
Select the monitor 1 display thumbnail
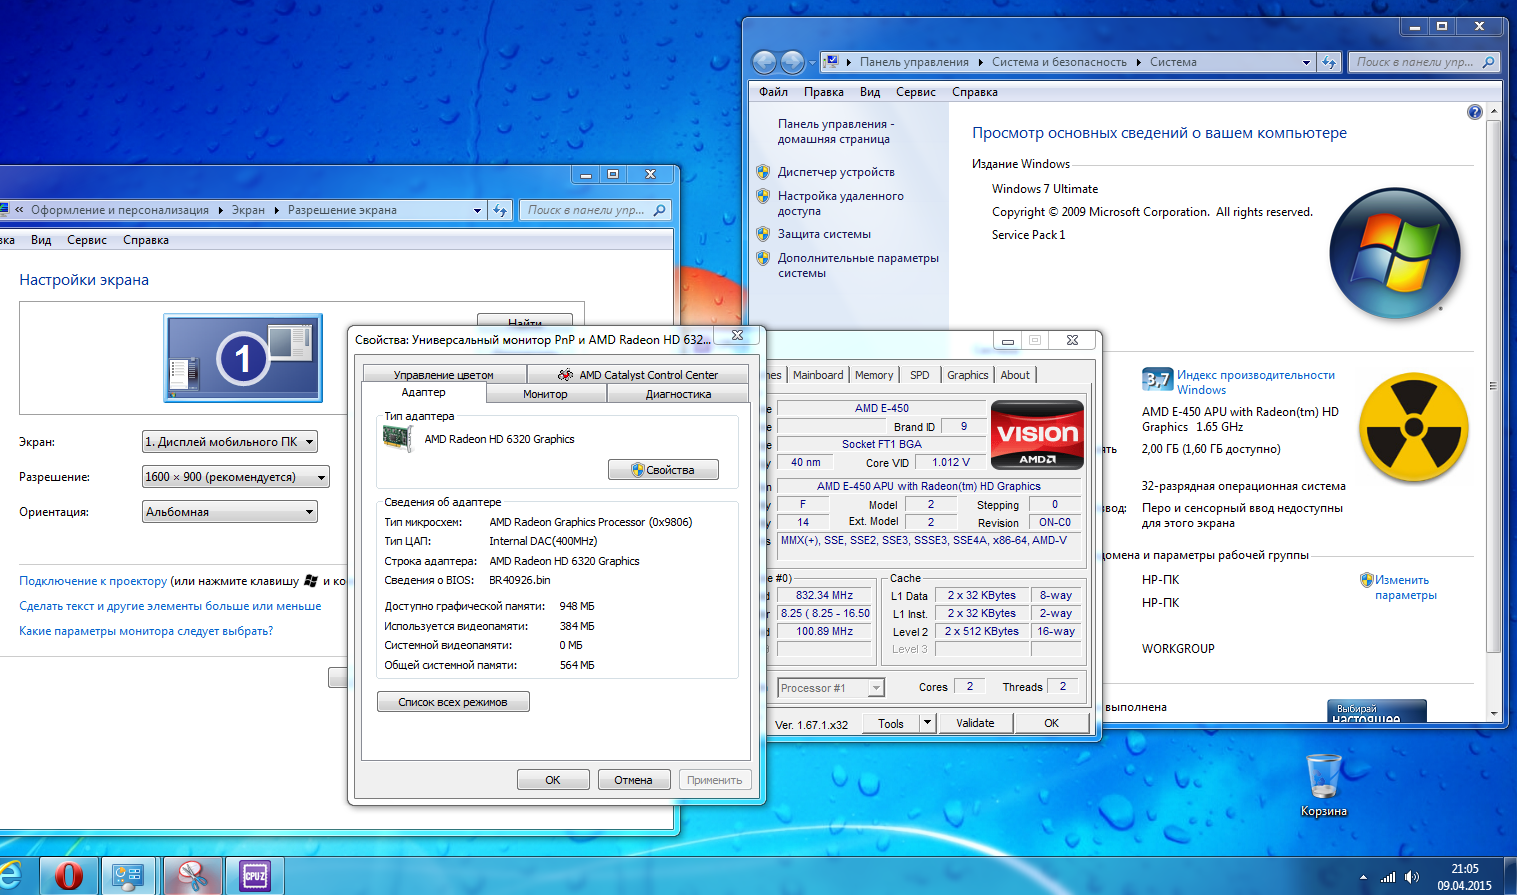(243, 357)
